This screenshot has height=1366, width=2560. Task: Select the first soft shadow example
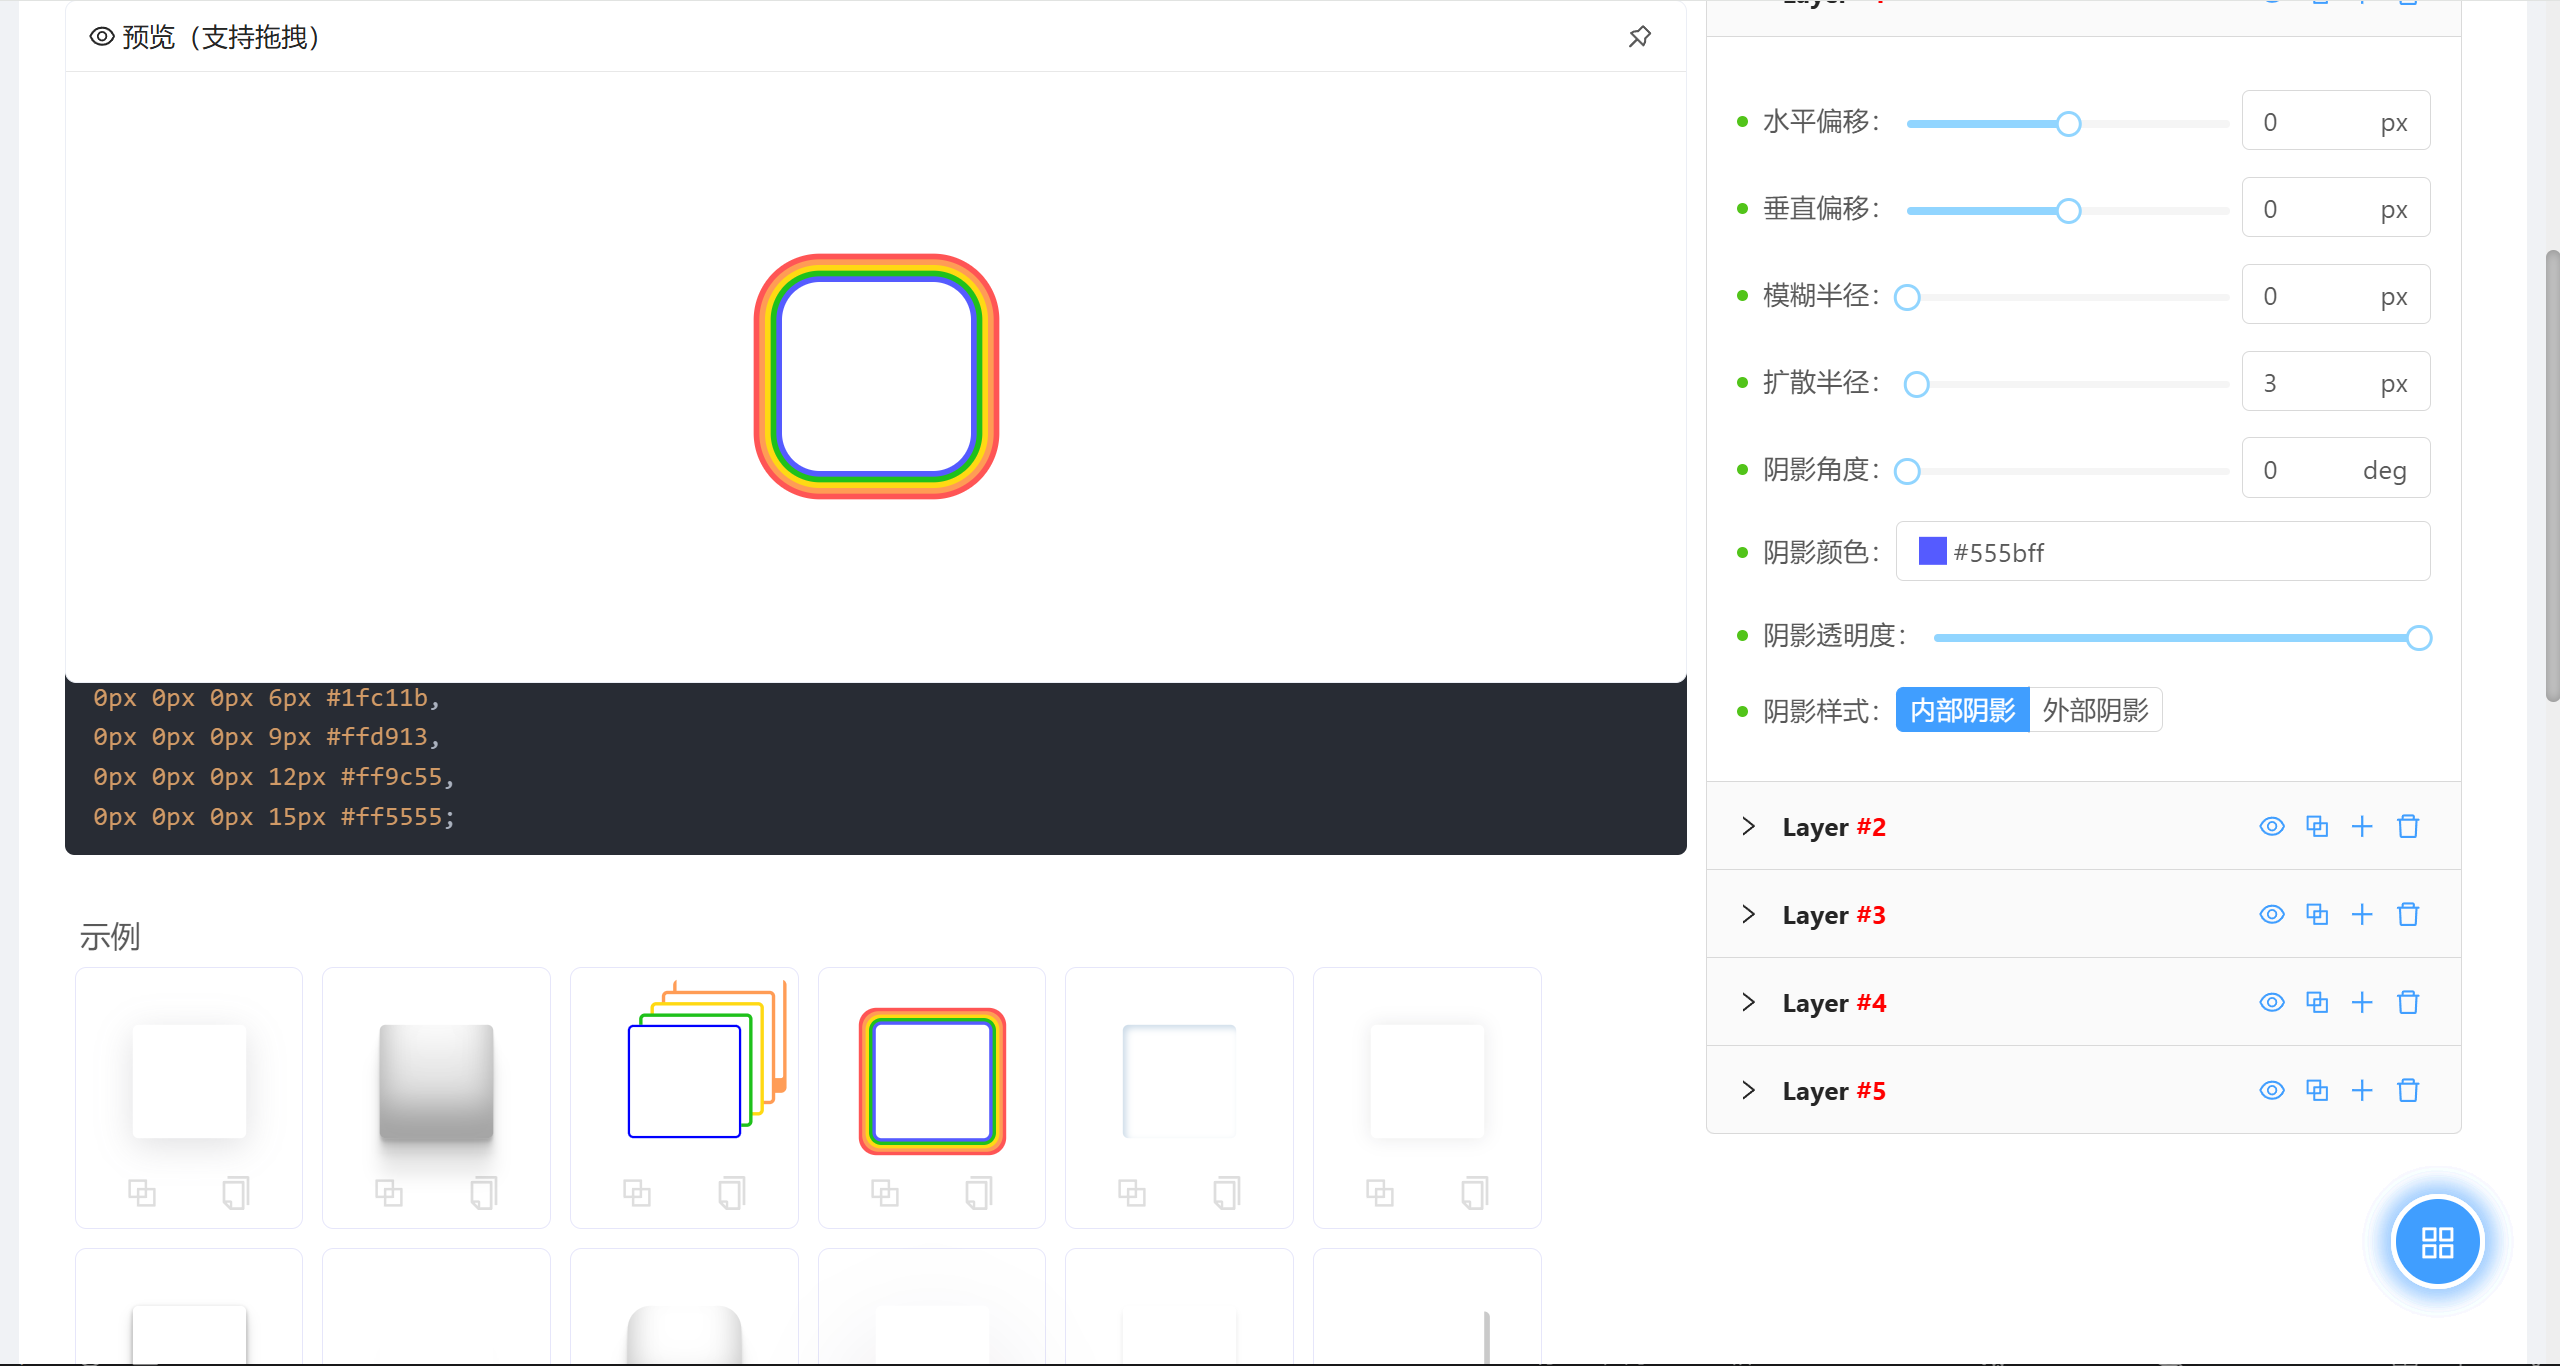189,1082
